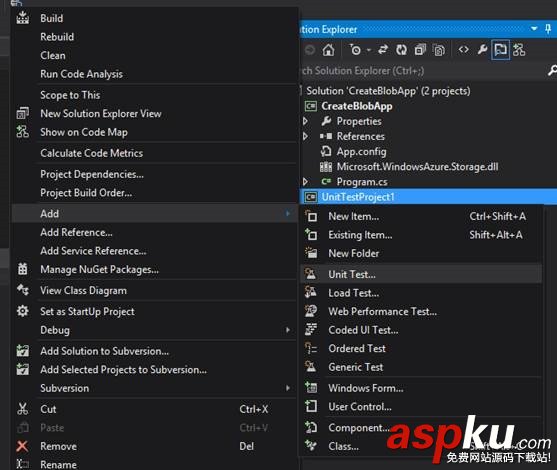
Task: Click the View Code angle brackets icon
Action: point(463,50)
